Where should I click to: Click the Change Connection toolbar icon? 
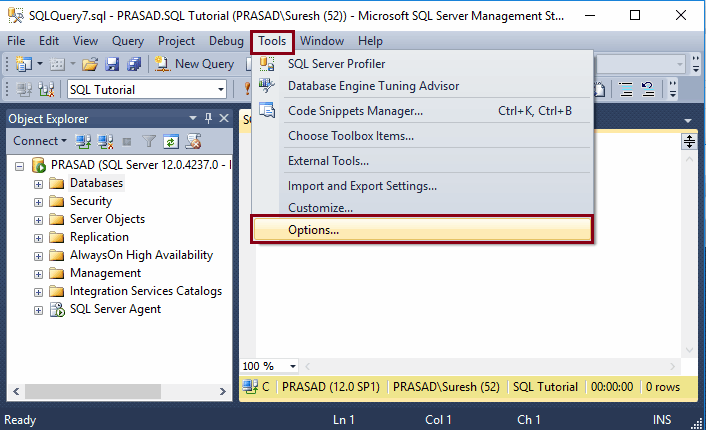46,90
